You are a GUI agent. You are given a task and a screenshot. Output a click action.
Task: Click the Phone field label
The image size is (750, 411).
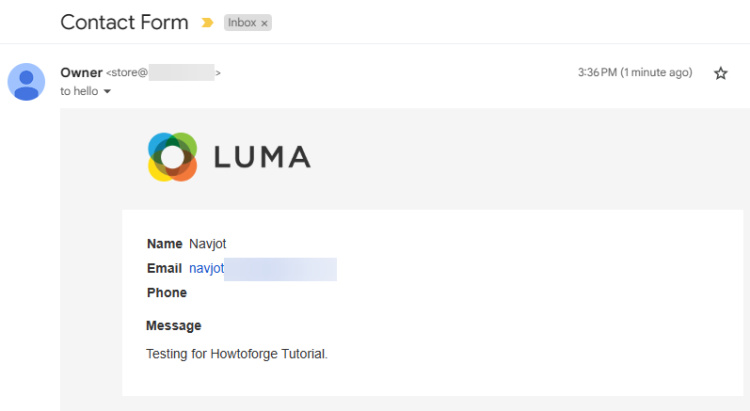pos(167,293)
